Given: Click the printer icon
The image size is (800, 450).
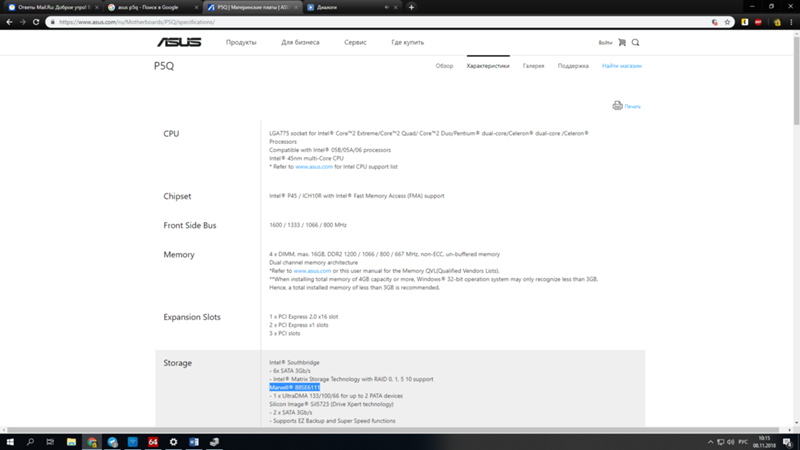Looking at the screenshot, I should click(x=617, y=106).
